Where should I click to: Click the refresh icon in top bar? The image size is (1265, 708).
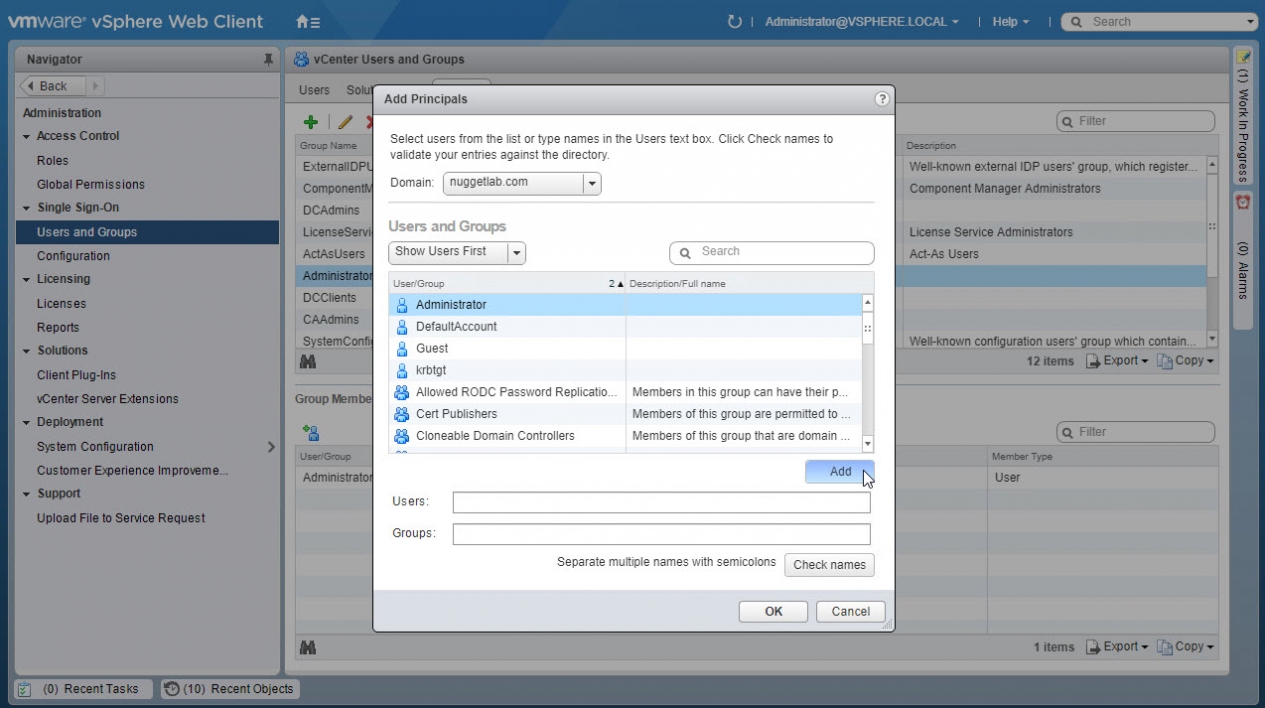coord(735,21)
